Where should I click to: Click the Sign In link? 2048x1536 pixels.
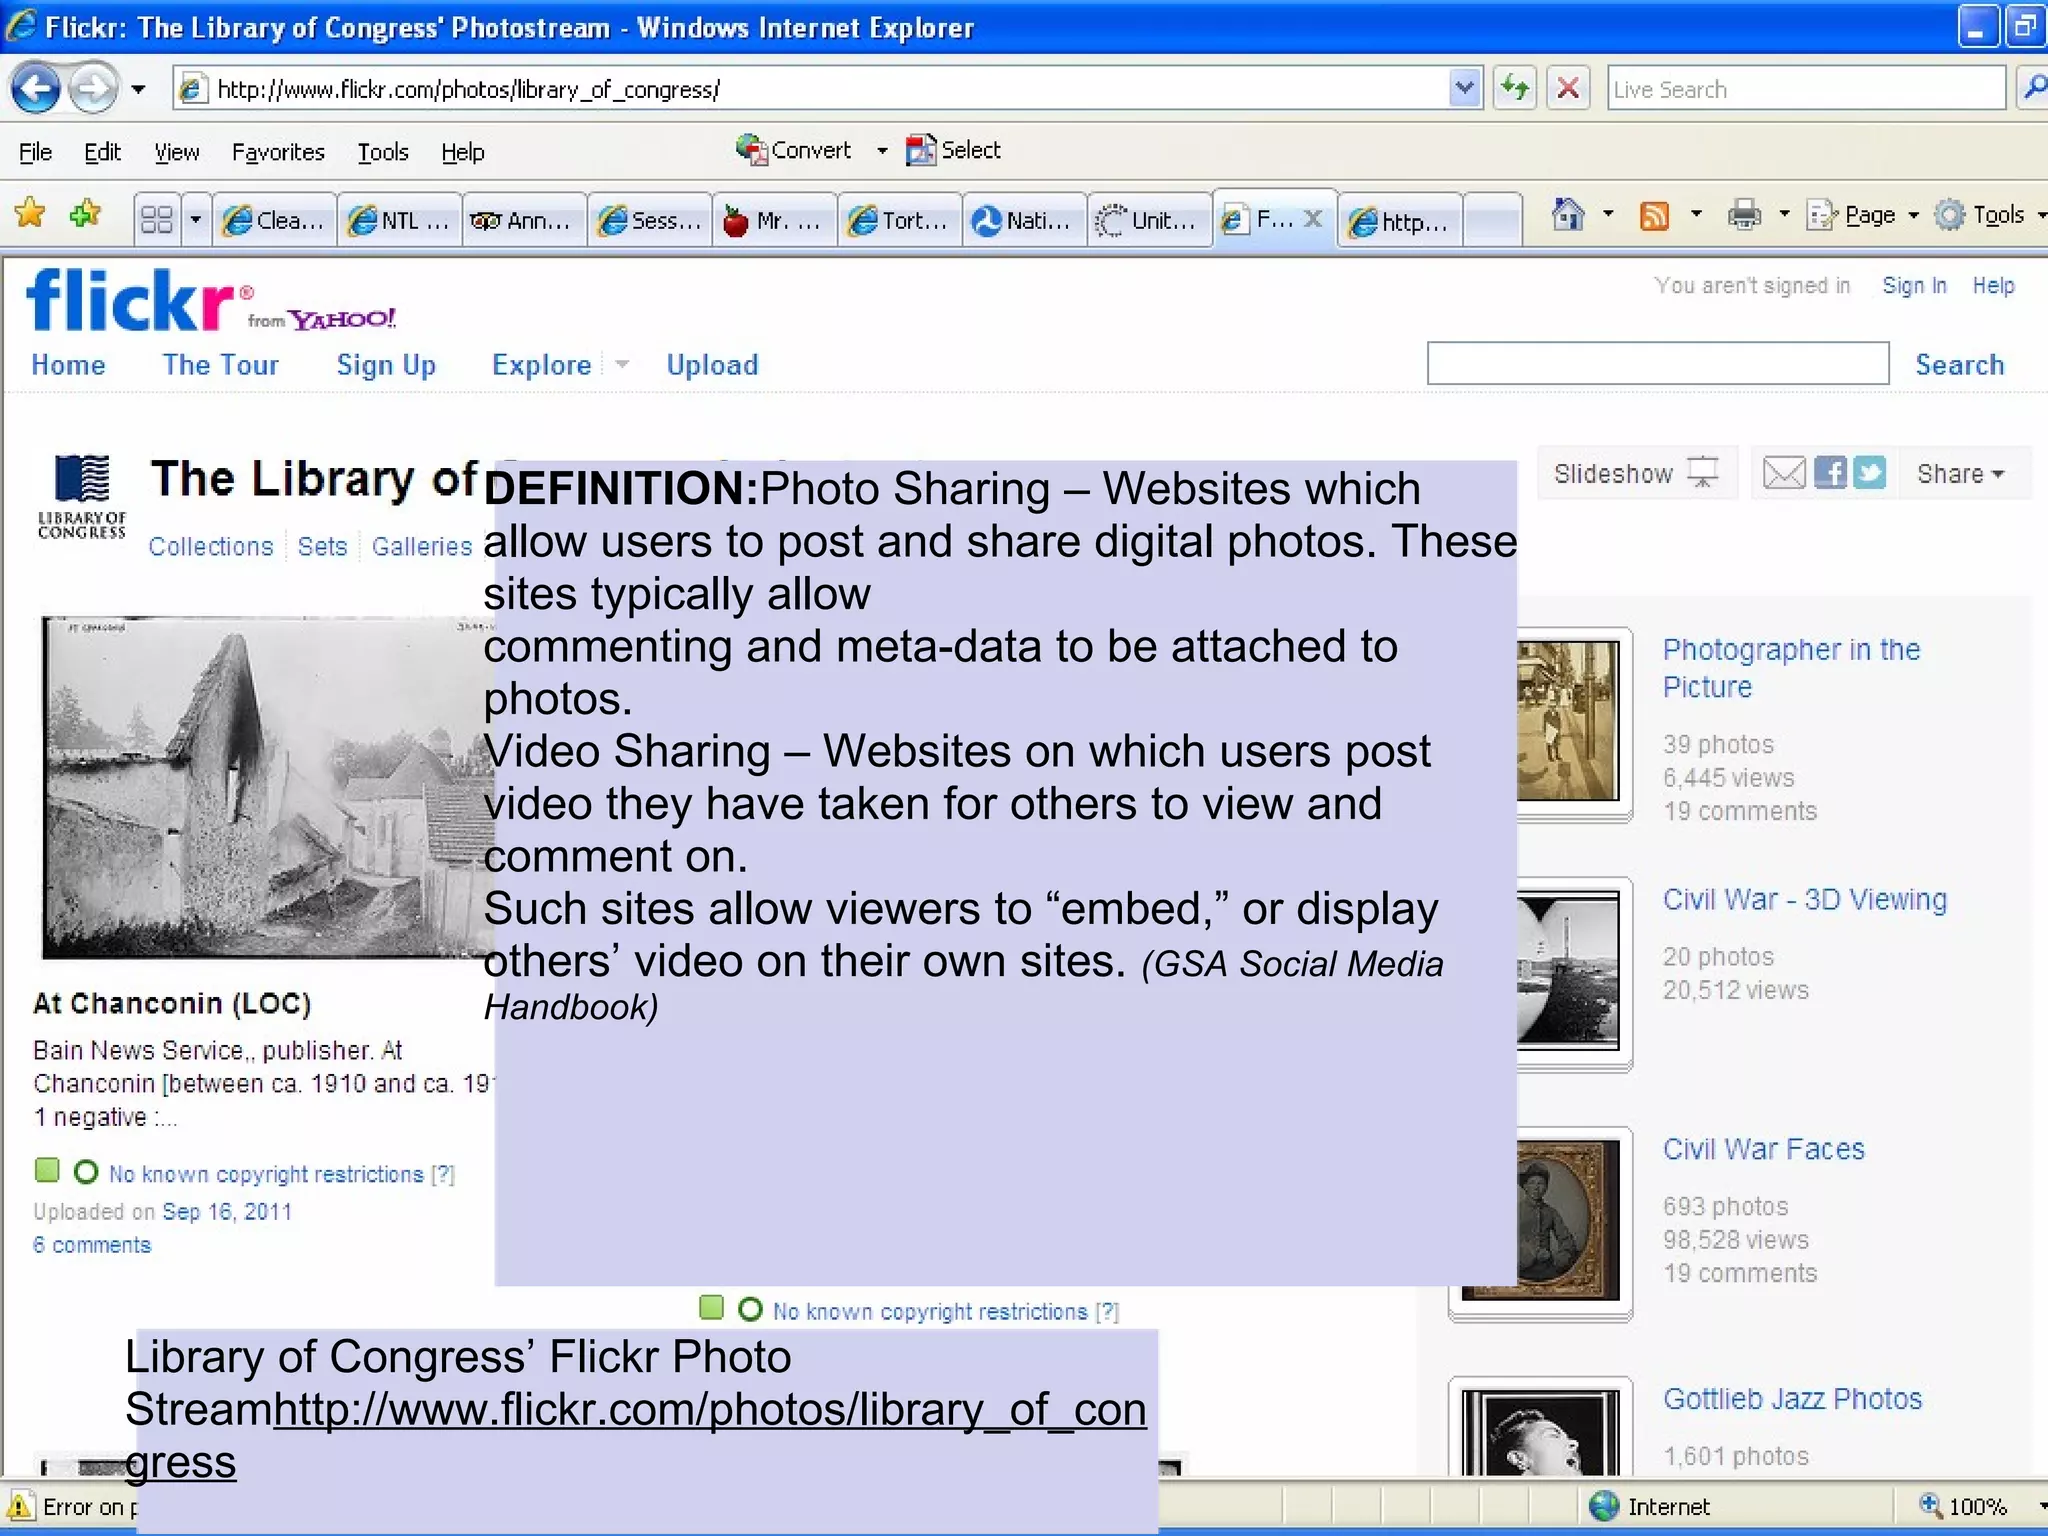pyautogui.click(x=1914, y=286)
